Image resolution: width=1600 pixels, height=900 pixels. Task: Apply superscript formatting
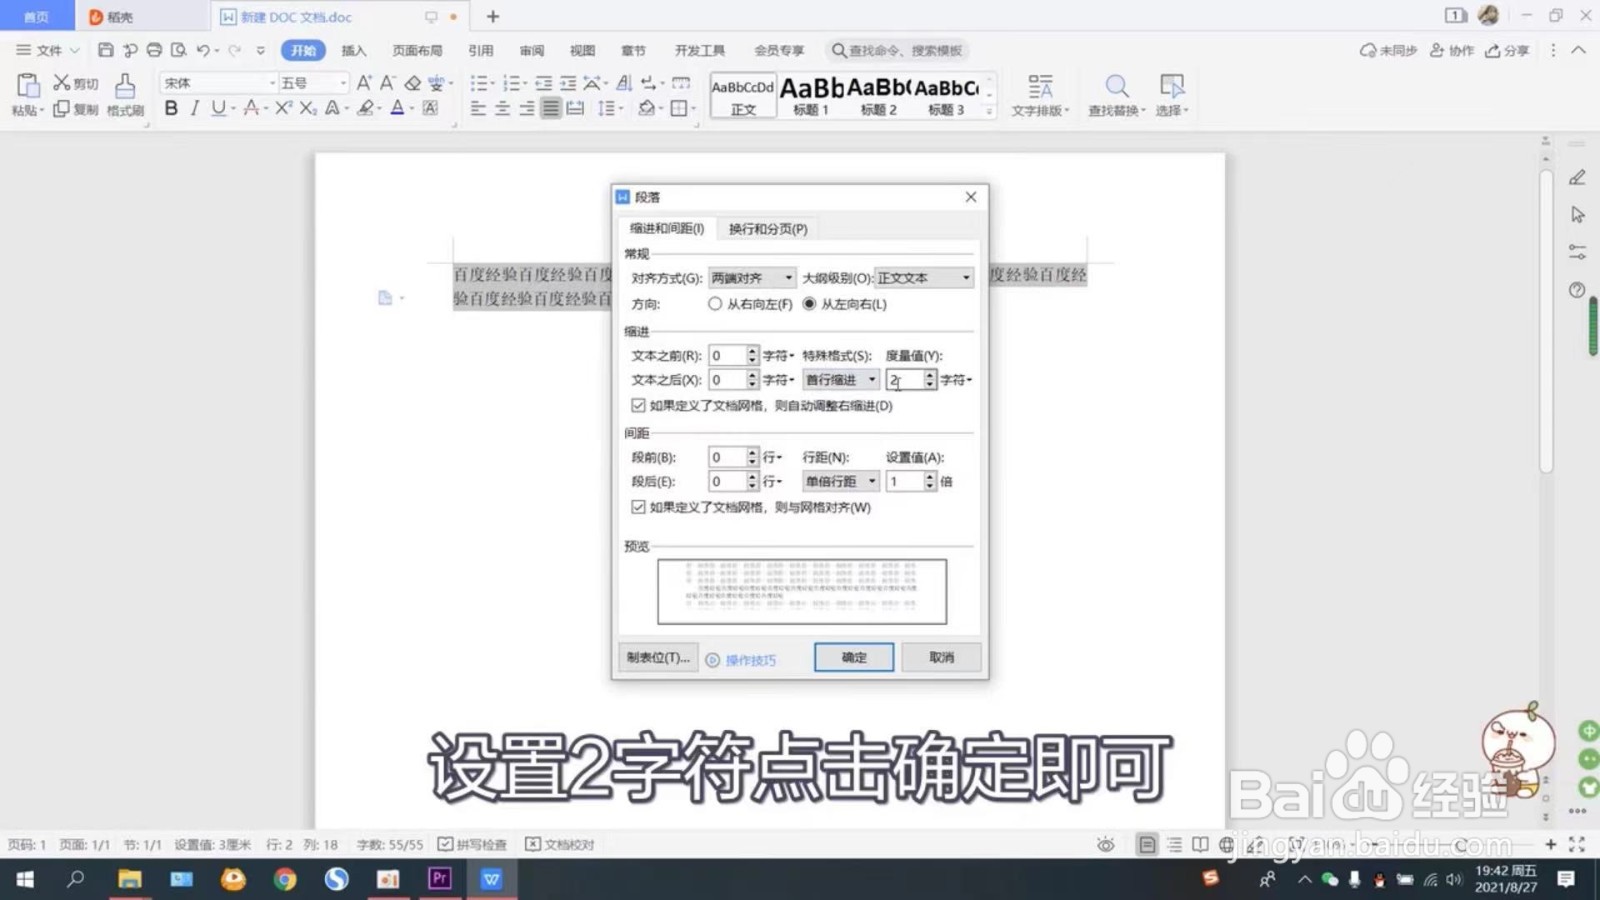point(283,108)
